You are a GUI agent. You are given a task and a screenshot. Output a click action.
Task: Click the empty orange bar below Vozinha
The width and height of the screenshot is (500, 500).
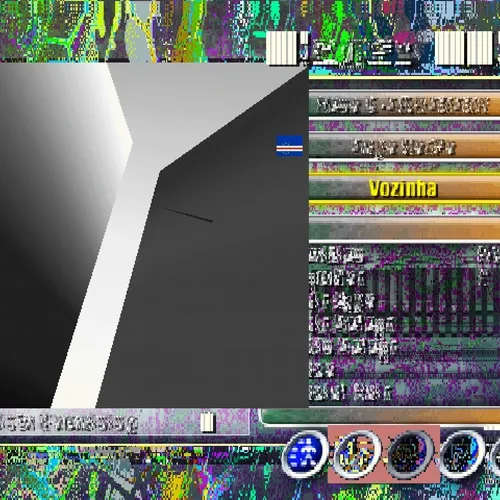click(404, 229)
